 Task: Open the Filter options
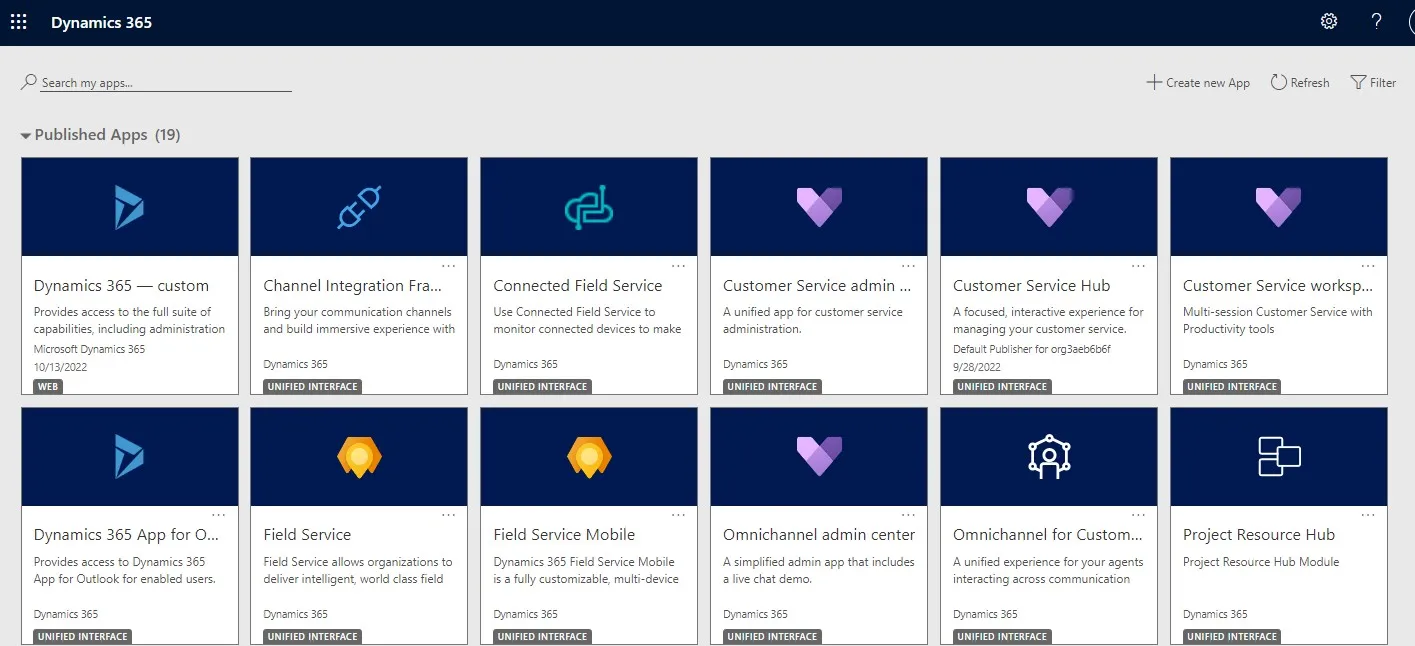(x=1373, y=83)
